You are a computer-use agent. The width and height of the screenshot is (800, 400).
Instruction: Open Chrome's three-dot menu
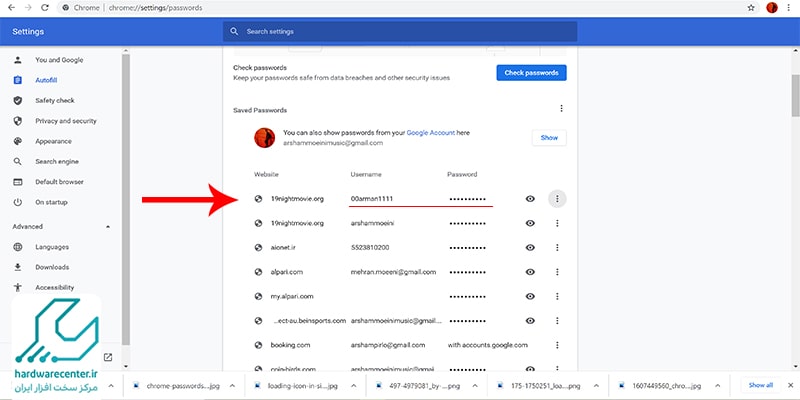point(790,8)
